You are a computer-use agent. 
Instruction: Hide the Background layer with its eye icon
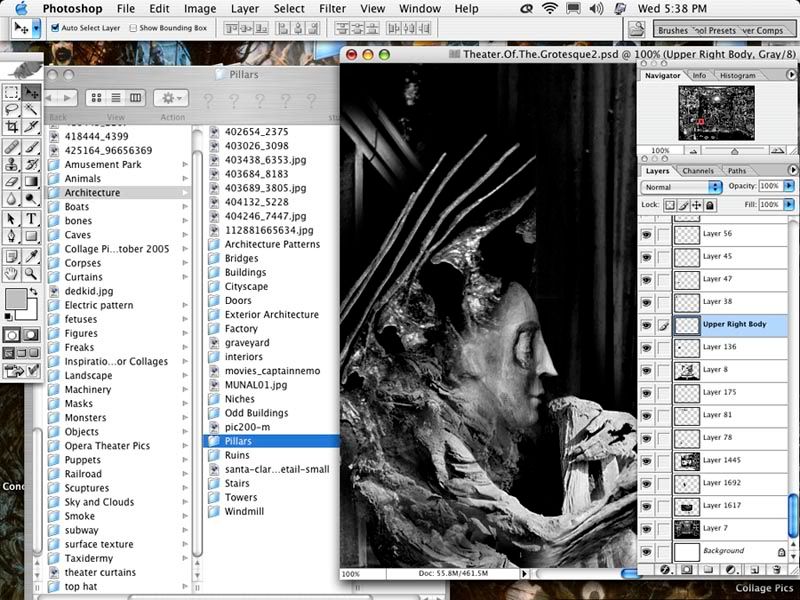646,551
